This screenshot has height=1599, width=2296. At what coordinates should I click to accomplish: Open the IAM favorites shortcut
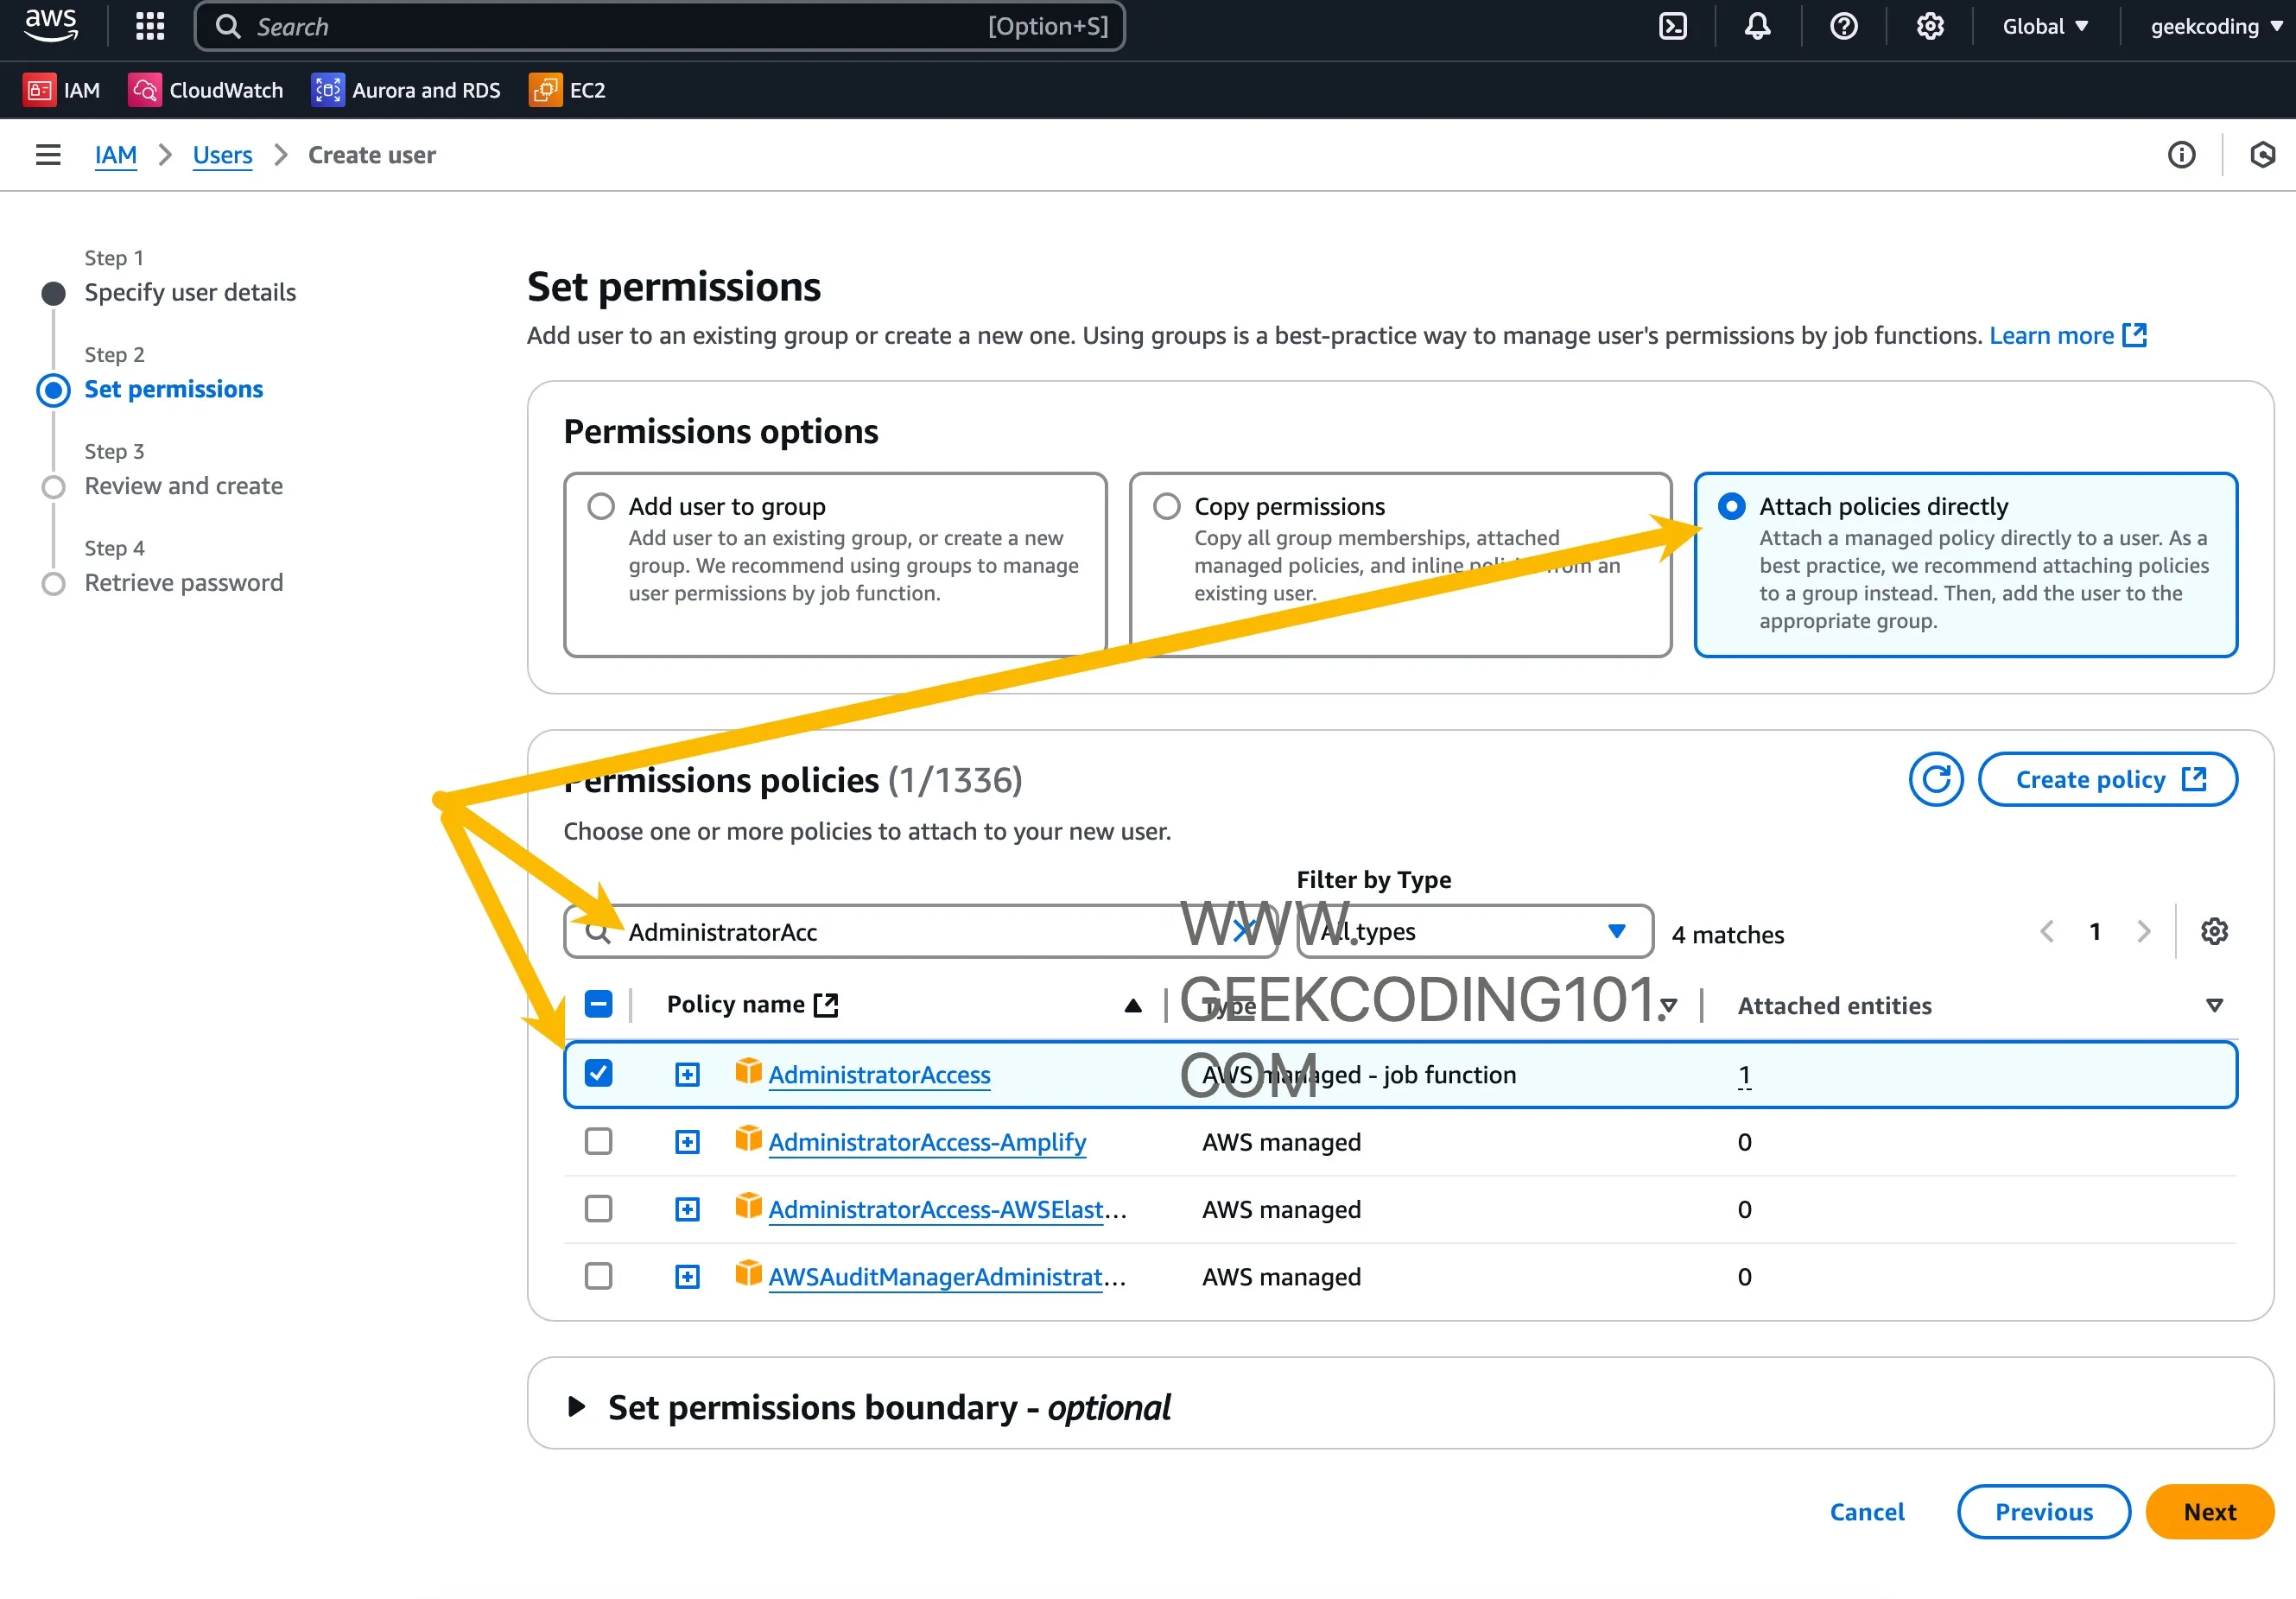click(x=62, y=89)
